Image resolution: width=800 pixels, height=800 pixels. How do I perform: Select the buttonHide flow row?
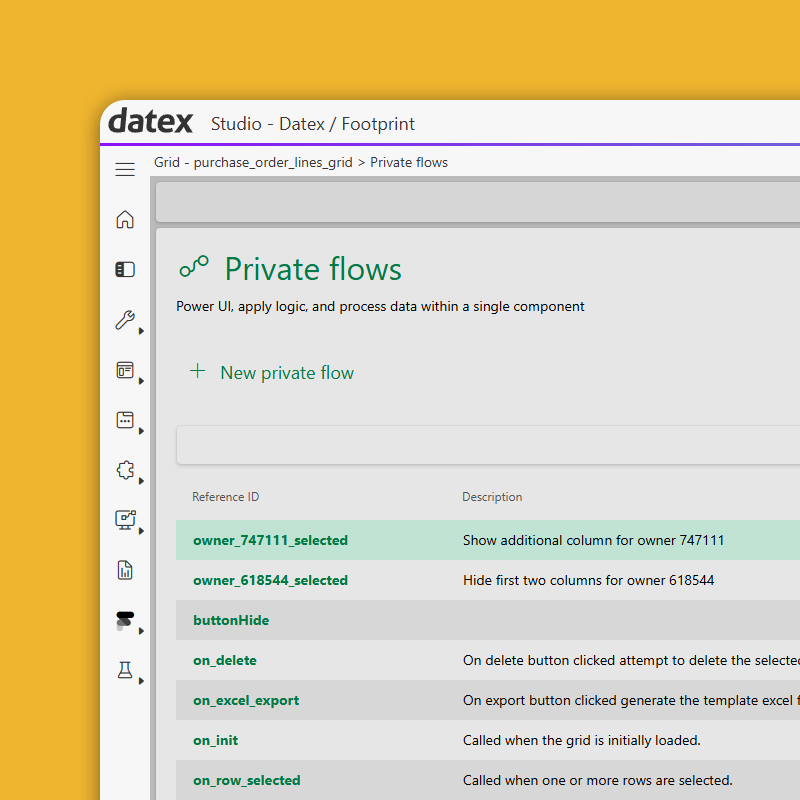coord(231,620)
